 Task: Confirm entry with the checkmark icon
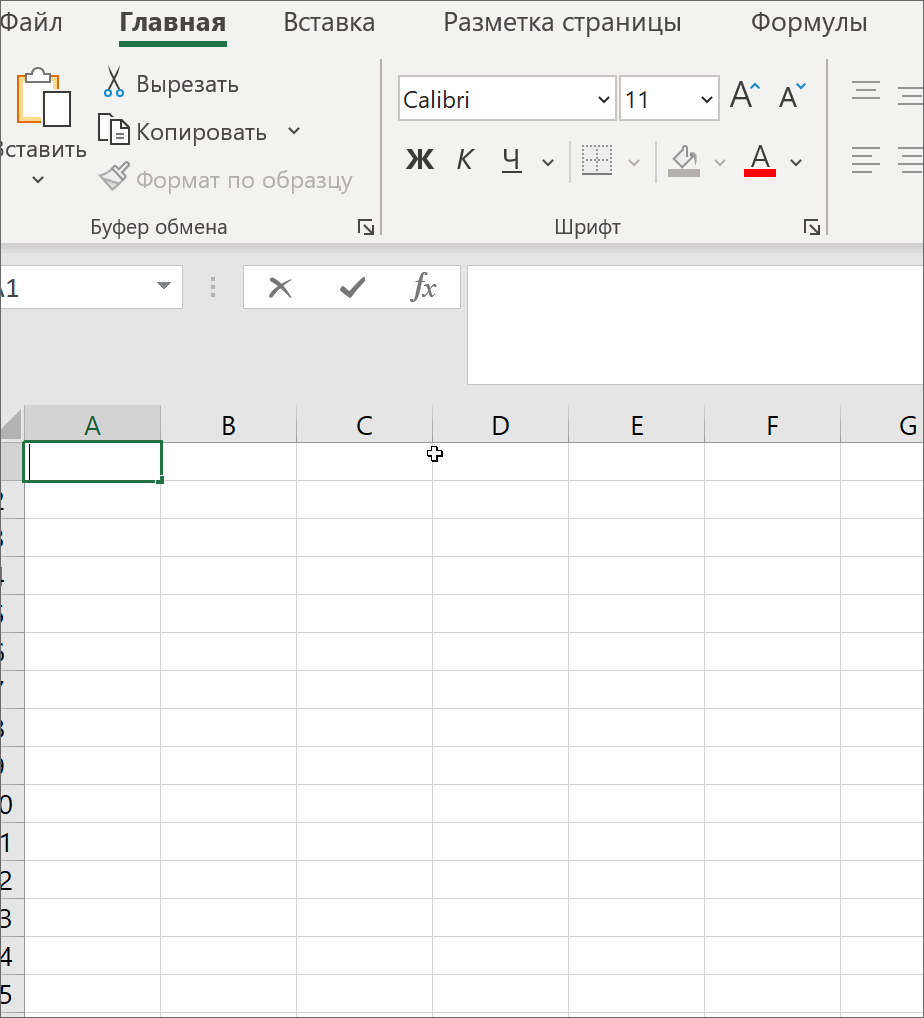pos(352,287)
